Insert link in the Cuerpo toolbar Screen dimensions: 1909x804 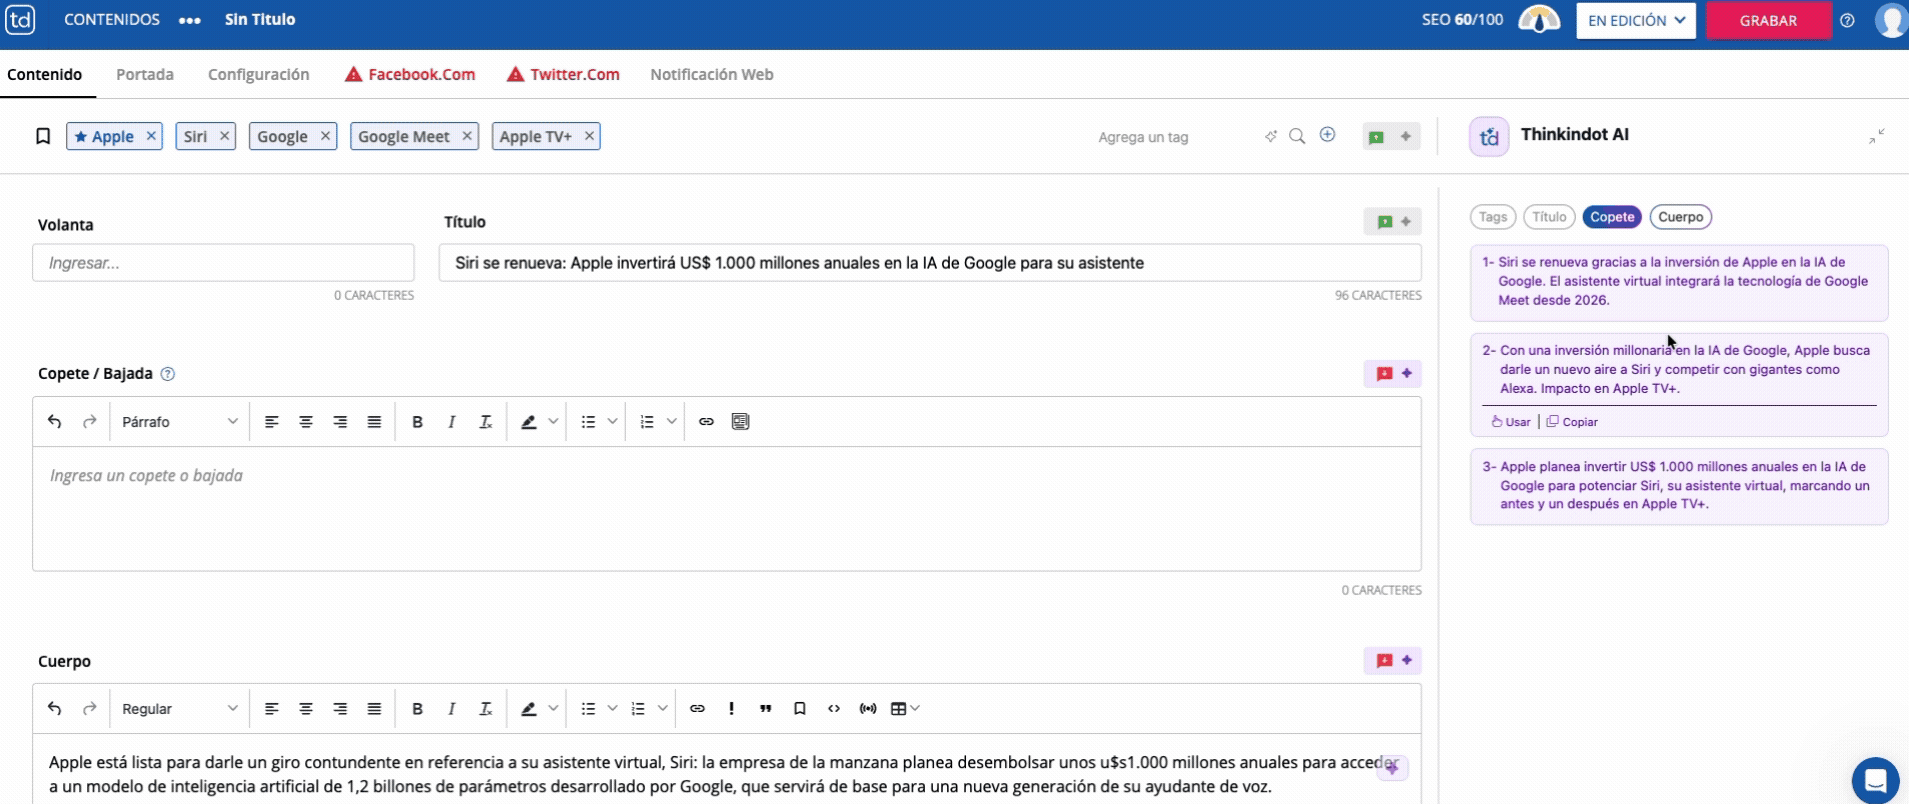tap(697, 709)
